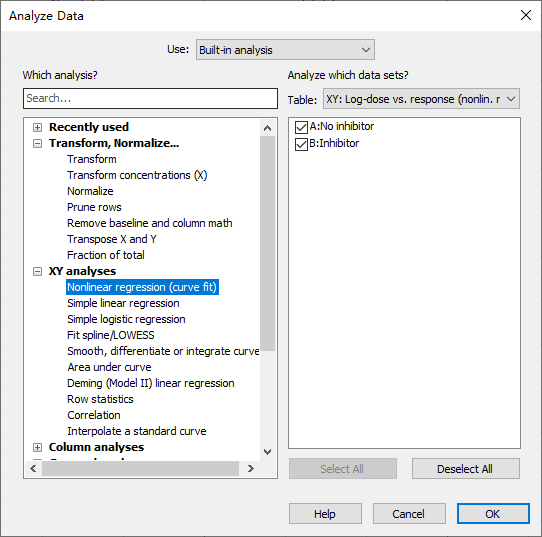
Task: Expand the Column analyses category
Action: click(37, 448)
